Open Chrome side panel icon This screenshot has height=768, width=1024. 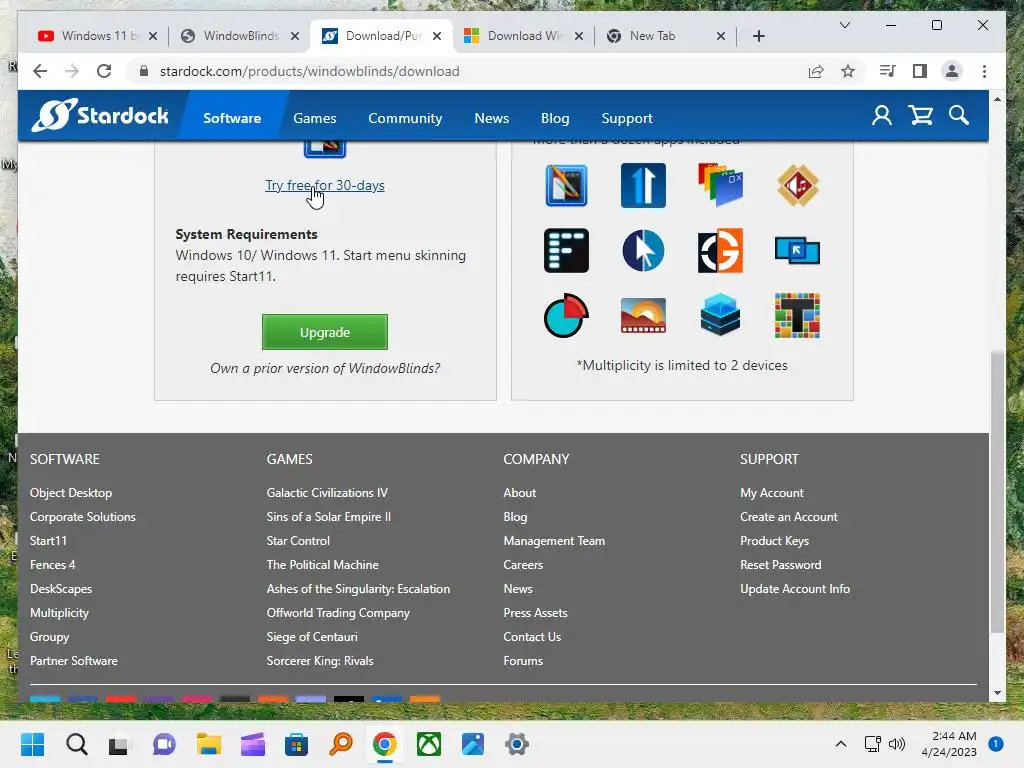click(x=920, y=71)
